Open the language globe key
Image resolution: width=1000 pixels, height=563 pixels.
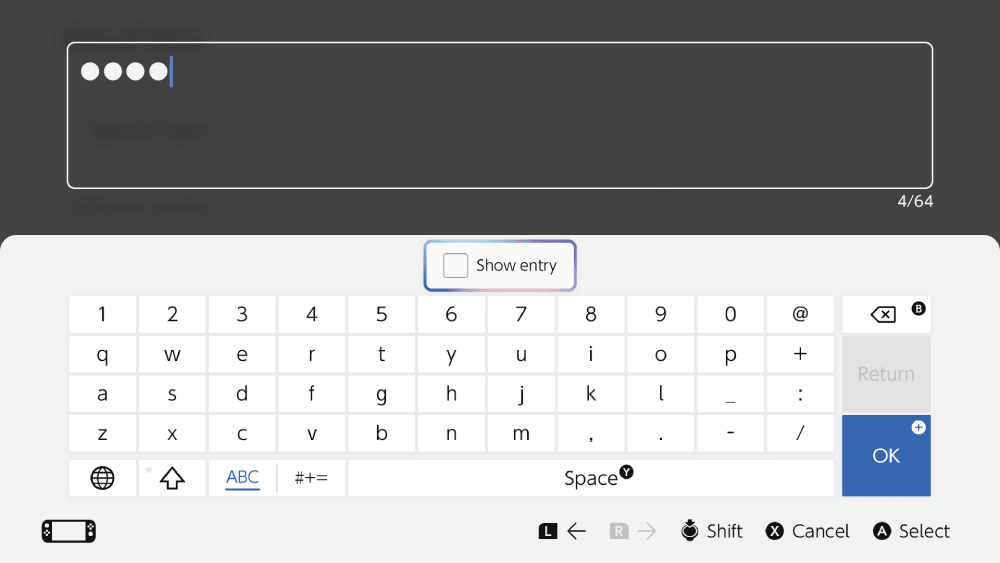(x=102, y=478)
